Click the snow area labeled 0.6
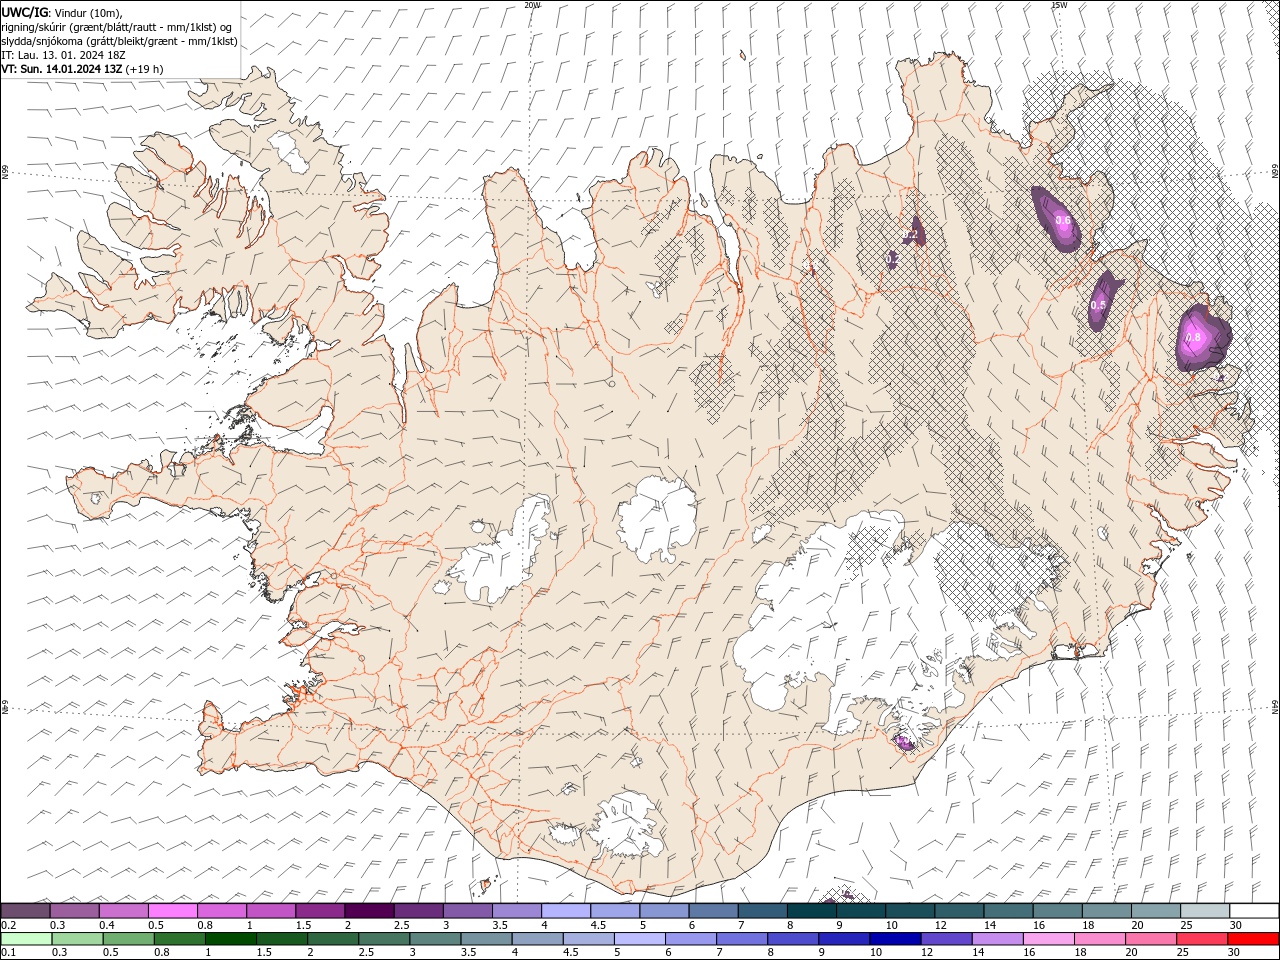 pos(1056,219)
